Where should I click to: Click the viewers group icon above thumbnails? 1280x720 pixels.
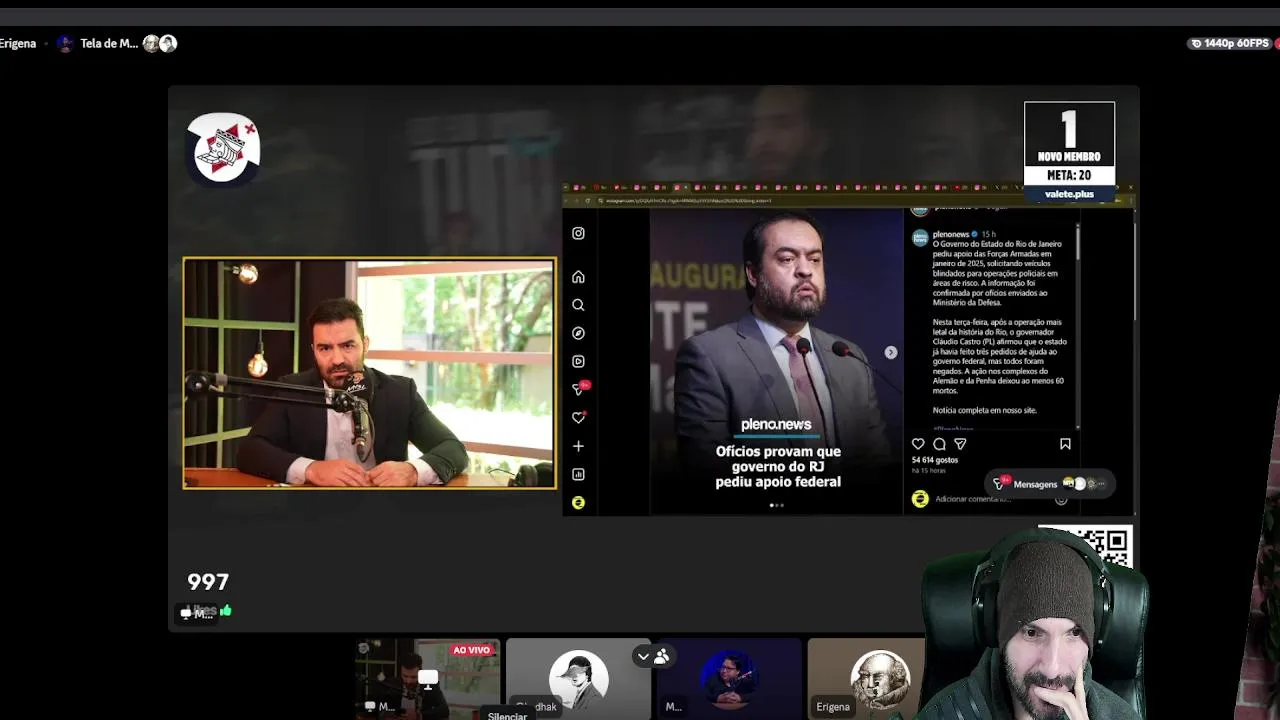662,657
